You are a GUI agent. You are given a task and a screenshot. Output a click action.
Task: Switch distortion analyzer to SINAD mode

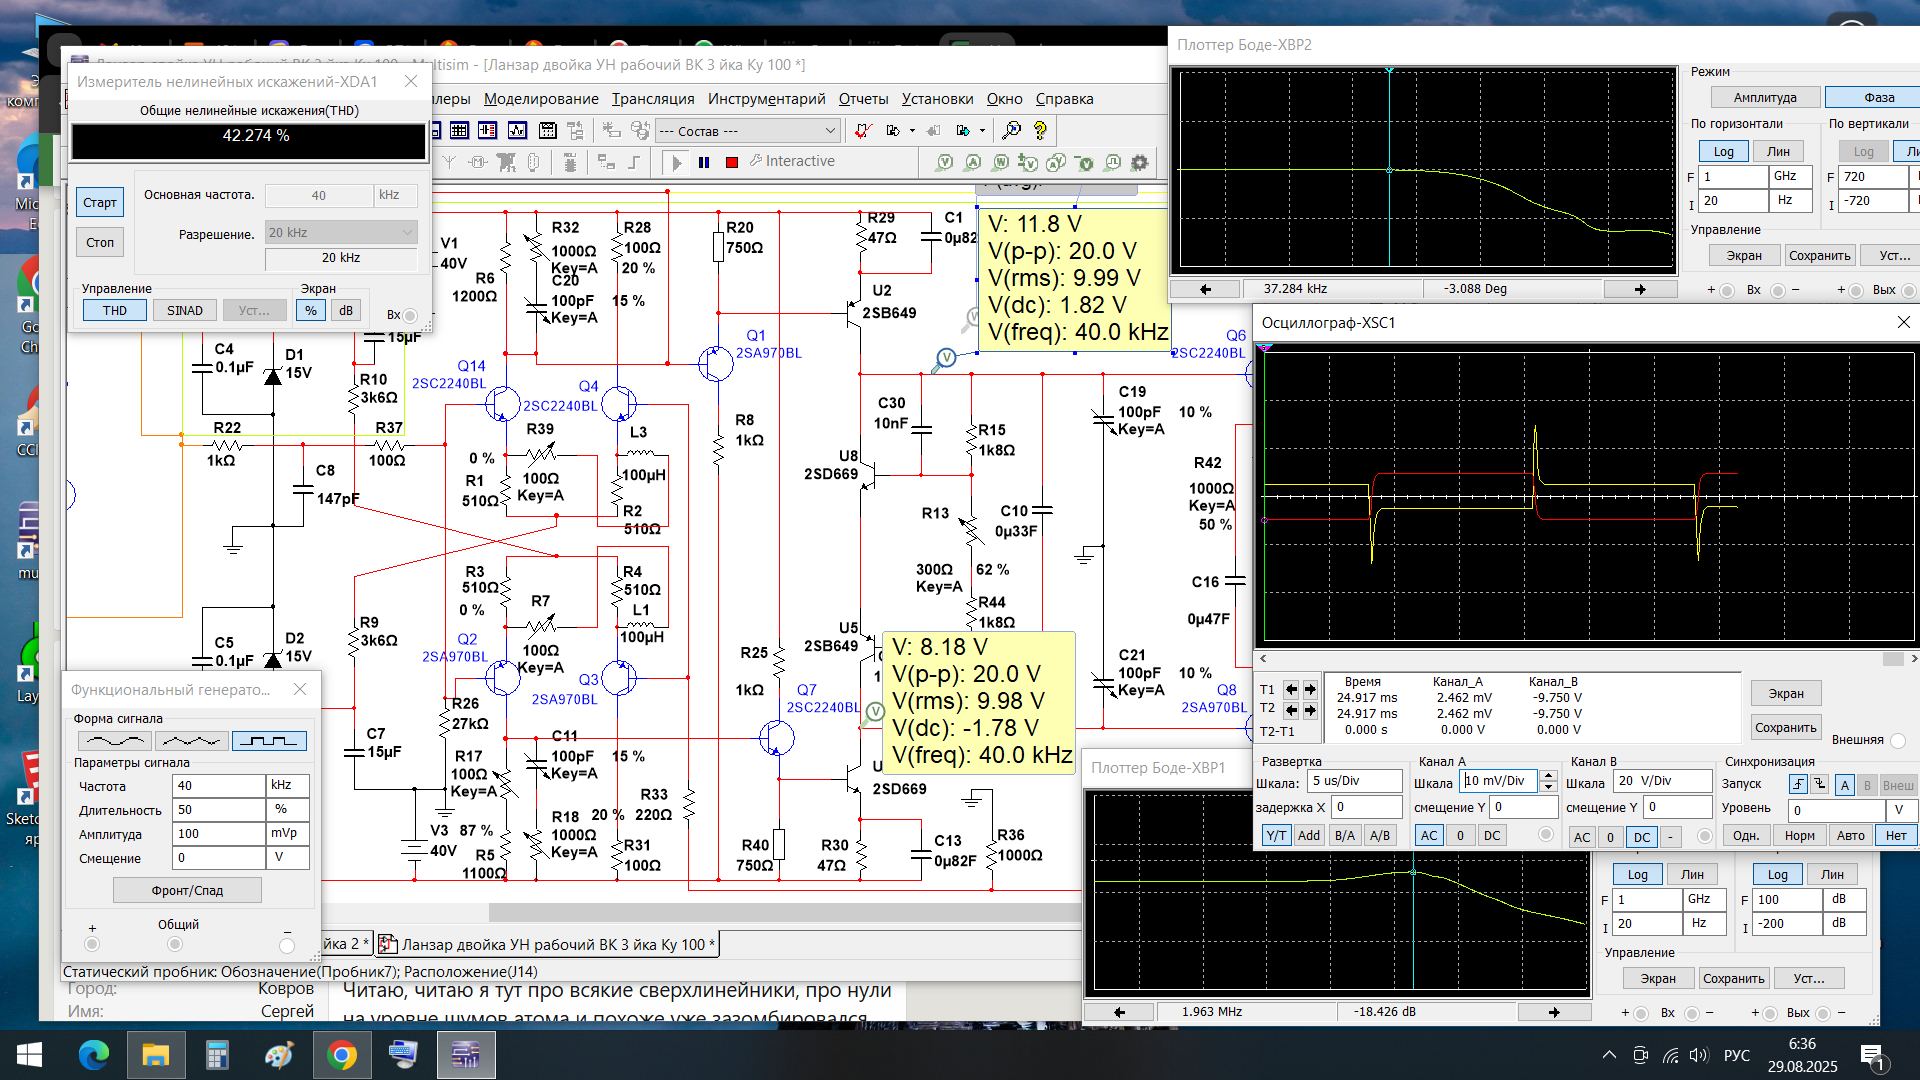pos(185,311)
